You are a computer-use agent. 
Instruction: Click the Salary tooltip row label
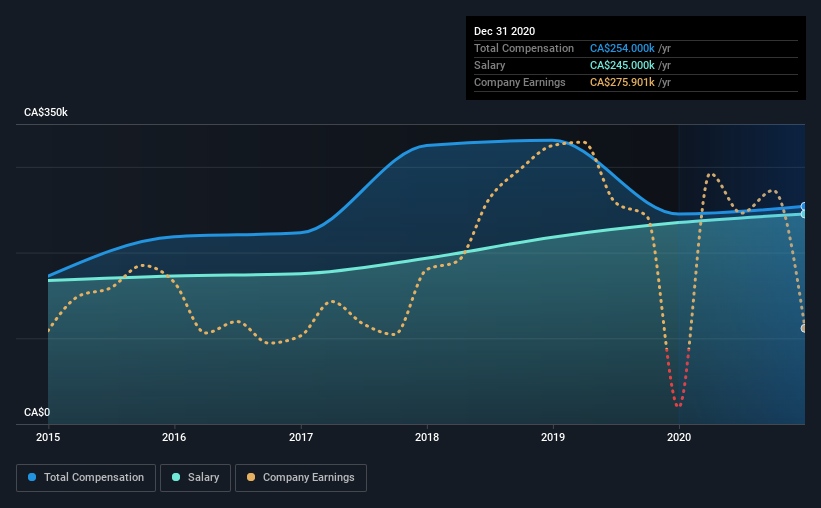[490, 65]
